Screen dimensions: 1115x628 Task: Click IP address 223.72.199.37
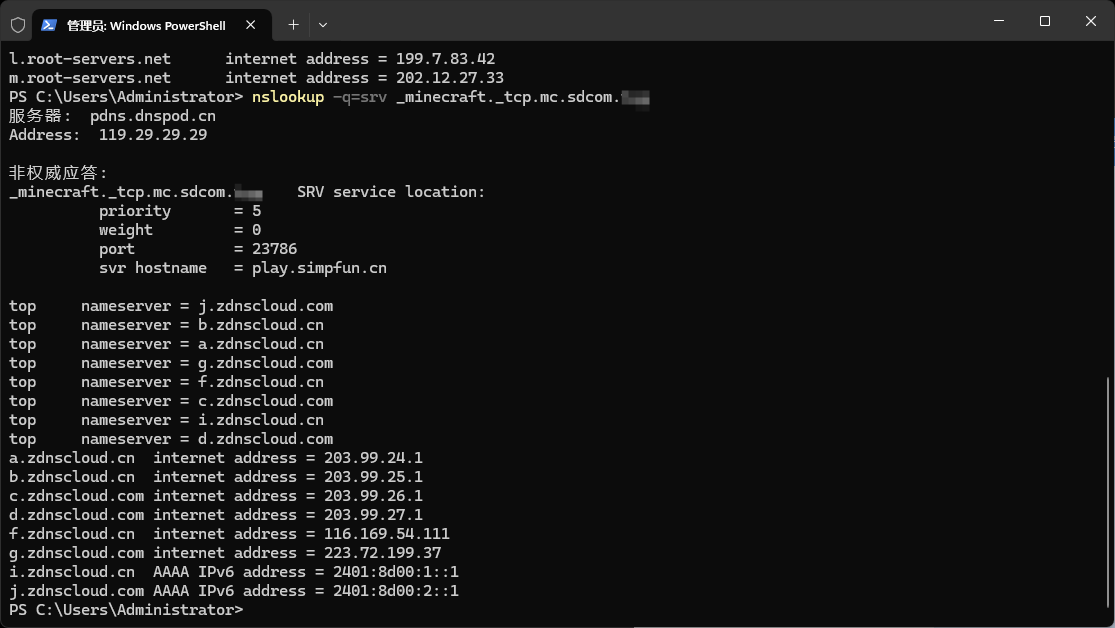[x=383, y=553]
